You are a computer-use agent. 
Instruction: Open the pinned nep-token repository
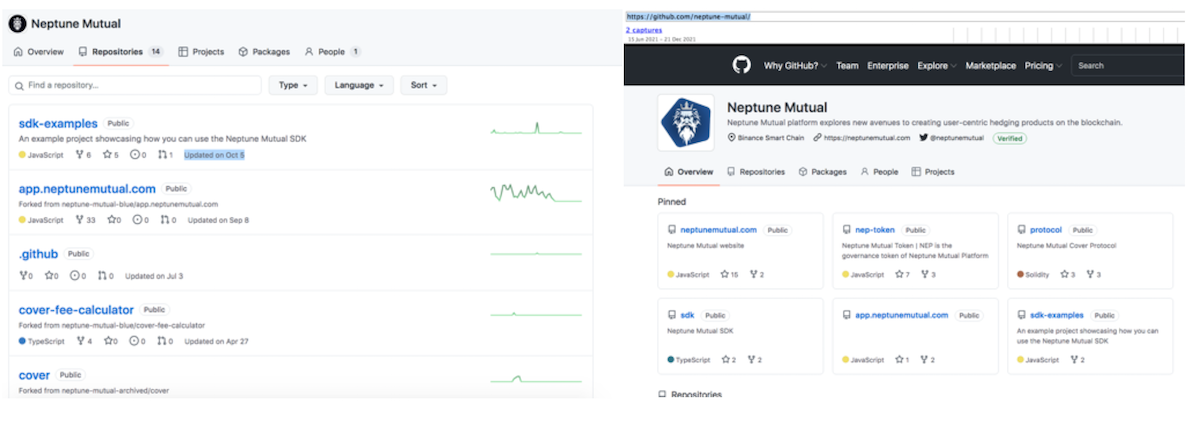(x=874, y=230)
